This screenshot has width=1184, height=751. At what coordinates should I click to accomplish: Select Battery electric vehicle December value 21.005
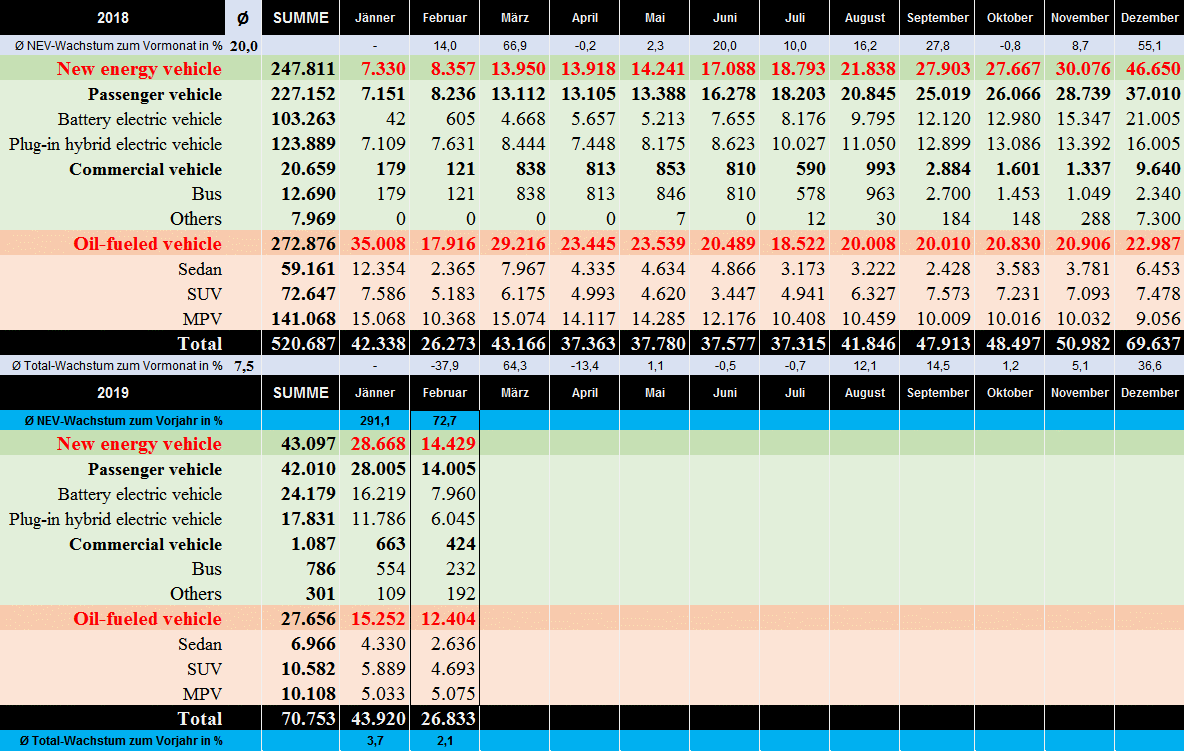(1152, 118)
